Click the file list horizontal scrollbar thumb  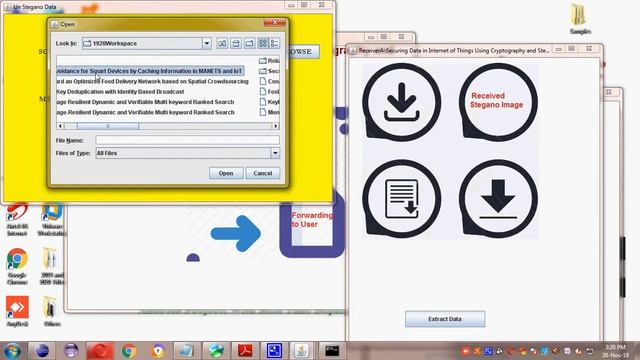coord(108,126)
